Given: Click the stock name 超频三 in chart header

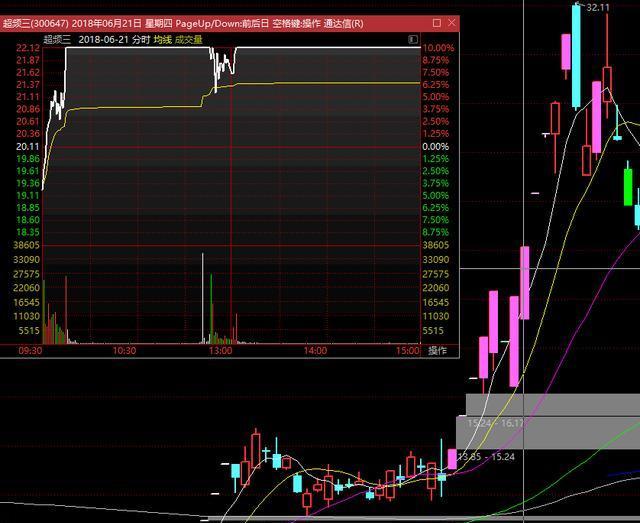Looking at the screenshot, I should [57, 40].
